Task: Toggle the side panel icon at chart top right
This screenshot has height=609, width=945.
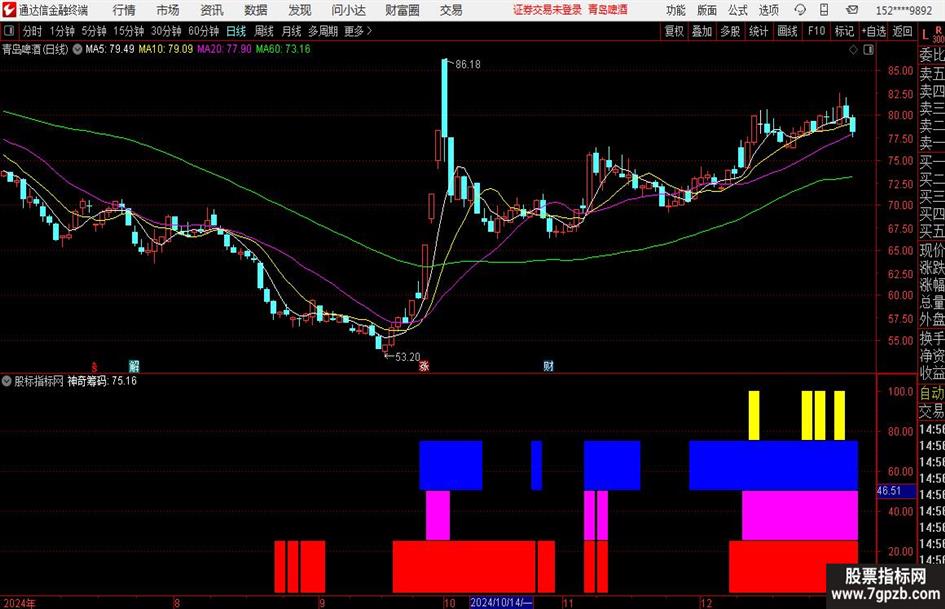Action: click(x=868, y=50)
